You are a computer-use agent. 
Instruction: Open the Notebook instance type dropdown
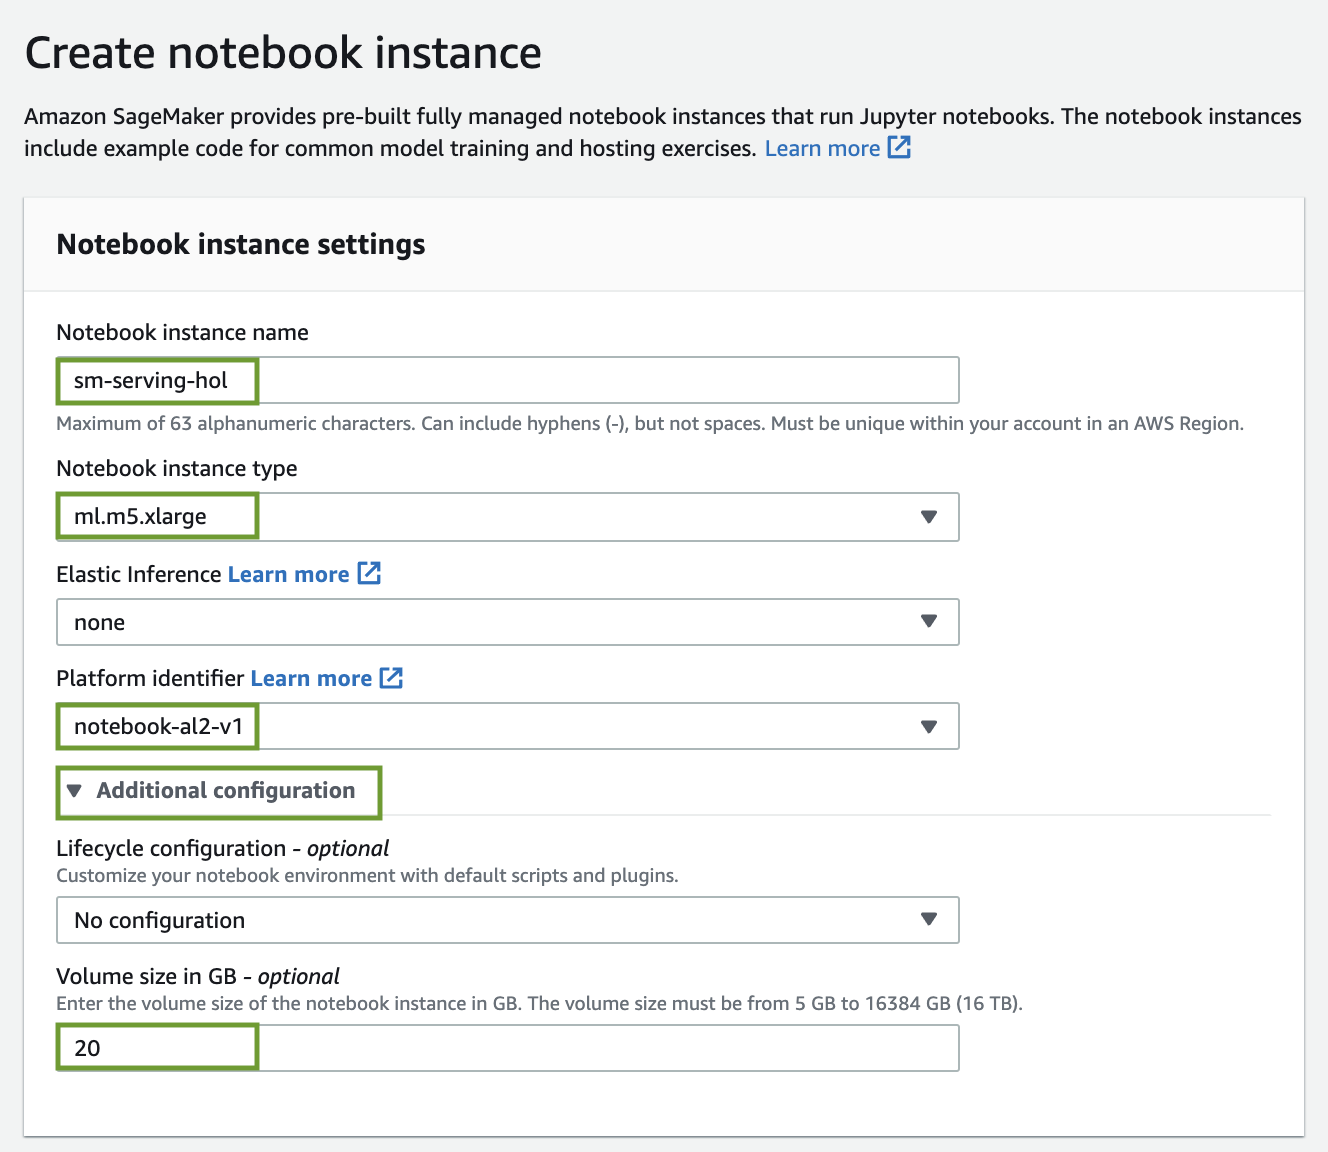point(508,517)
